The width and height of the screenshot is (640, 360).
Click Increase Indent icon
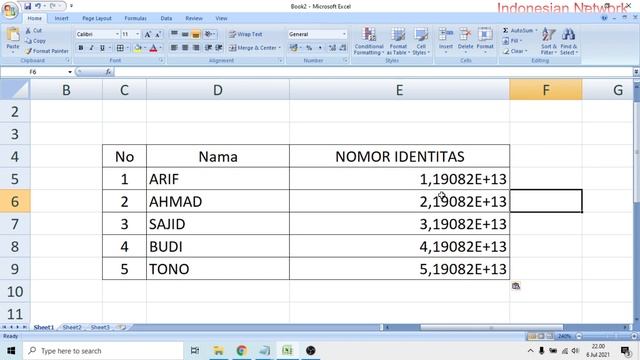pyautogui.click(x=219, y=48)
